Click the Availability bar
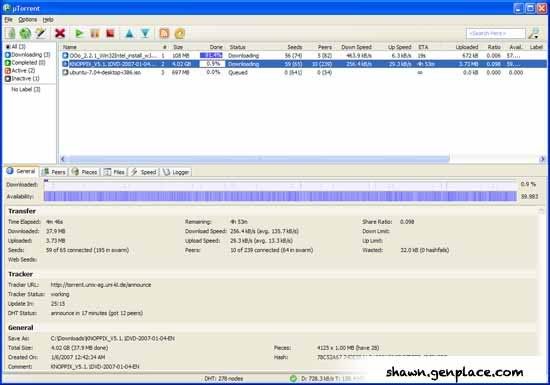The image size is (550, 385). click(x=280, y=196)
